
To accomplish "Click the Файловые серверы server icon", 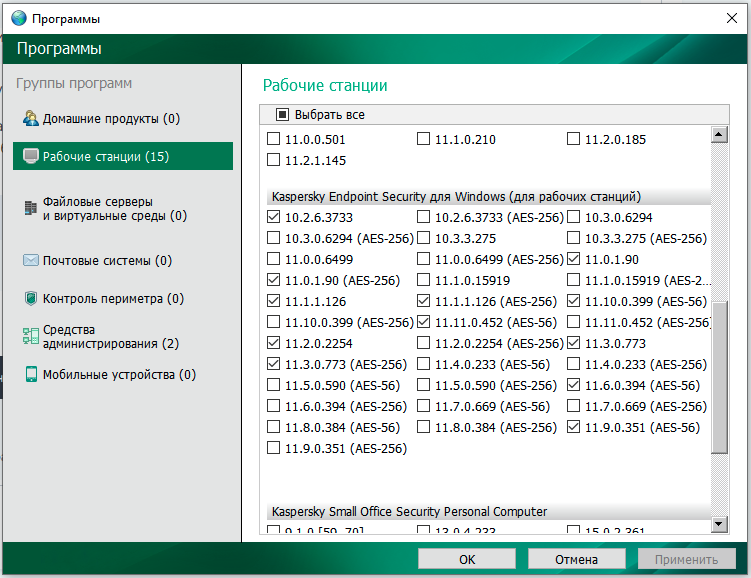I will tap(31, 208).
